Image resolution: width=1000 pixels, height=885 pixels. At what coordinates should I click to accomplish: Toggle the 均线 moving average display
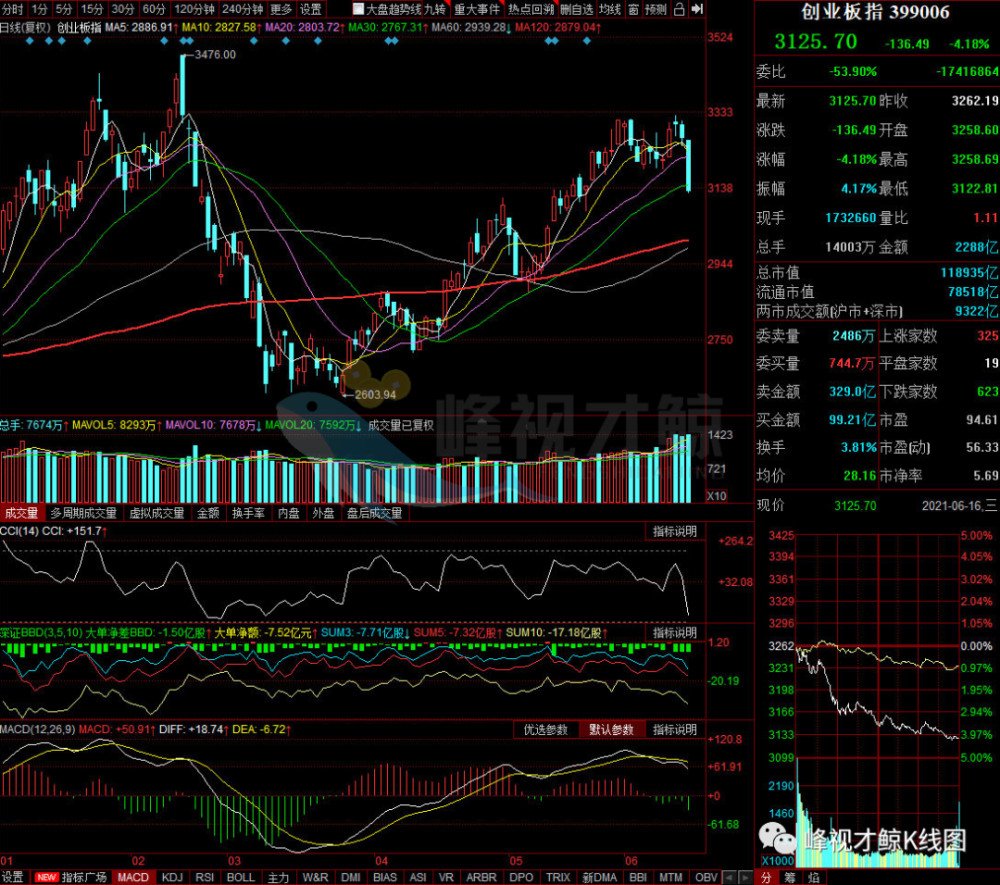610,9
